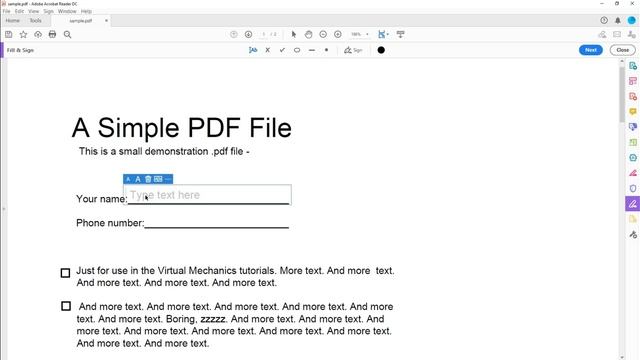Open the Protect shield tool in right pane
Viewport: 640px width, 360px height.
tap(633, 188)
